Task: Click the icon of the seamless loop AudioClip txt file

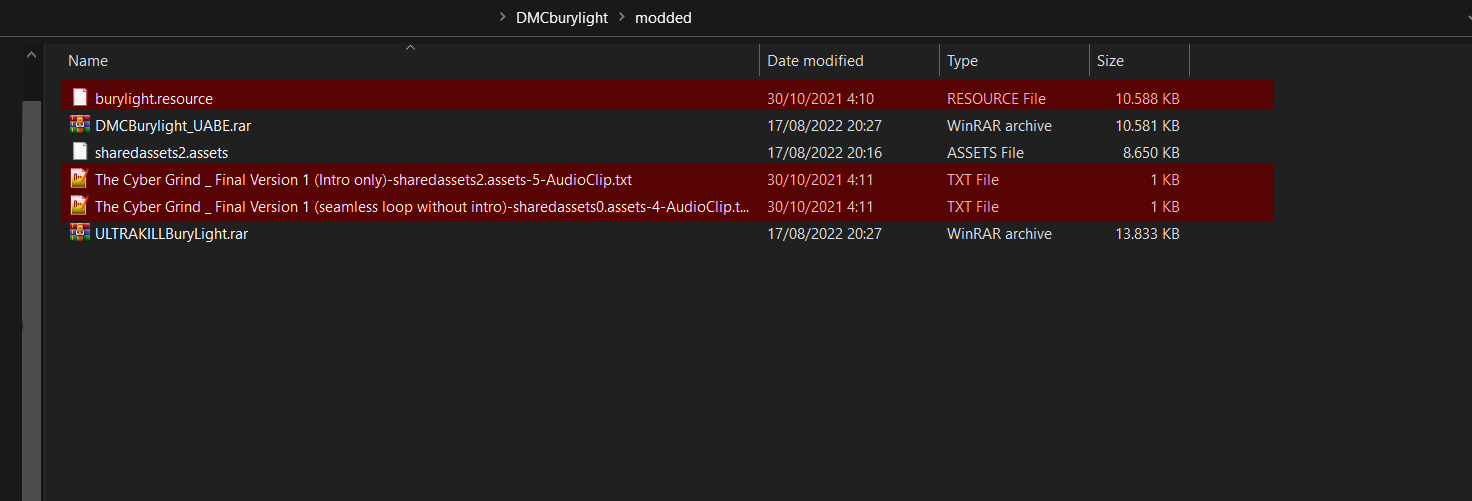Action: coord(80,206)
